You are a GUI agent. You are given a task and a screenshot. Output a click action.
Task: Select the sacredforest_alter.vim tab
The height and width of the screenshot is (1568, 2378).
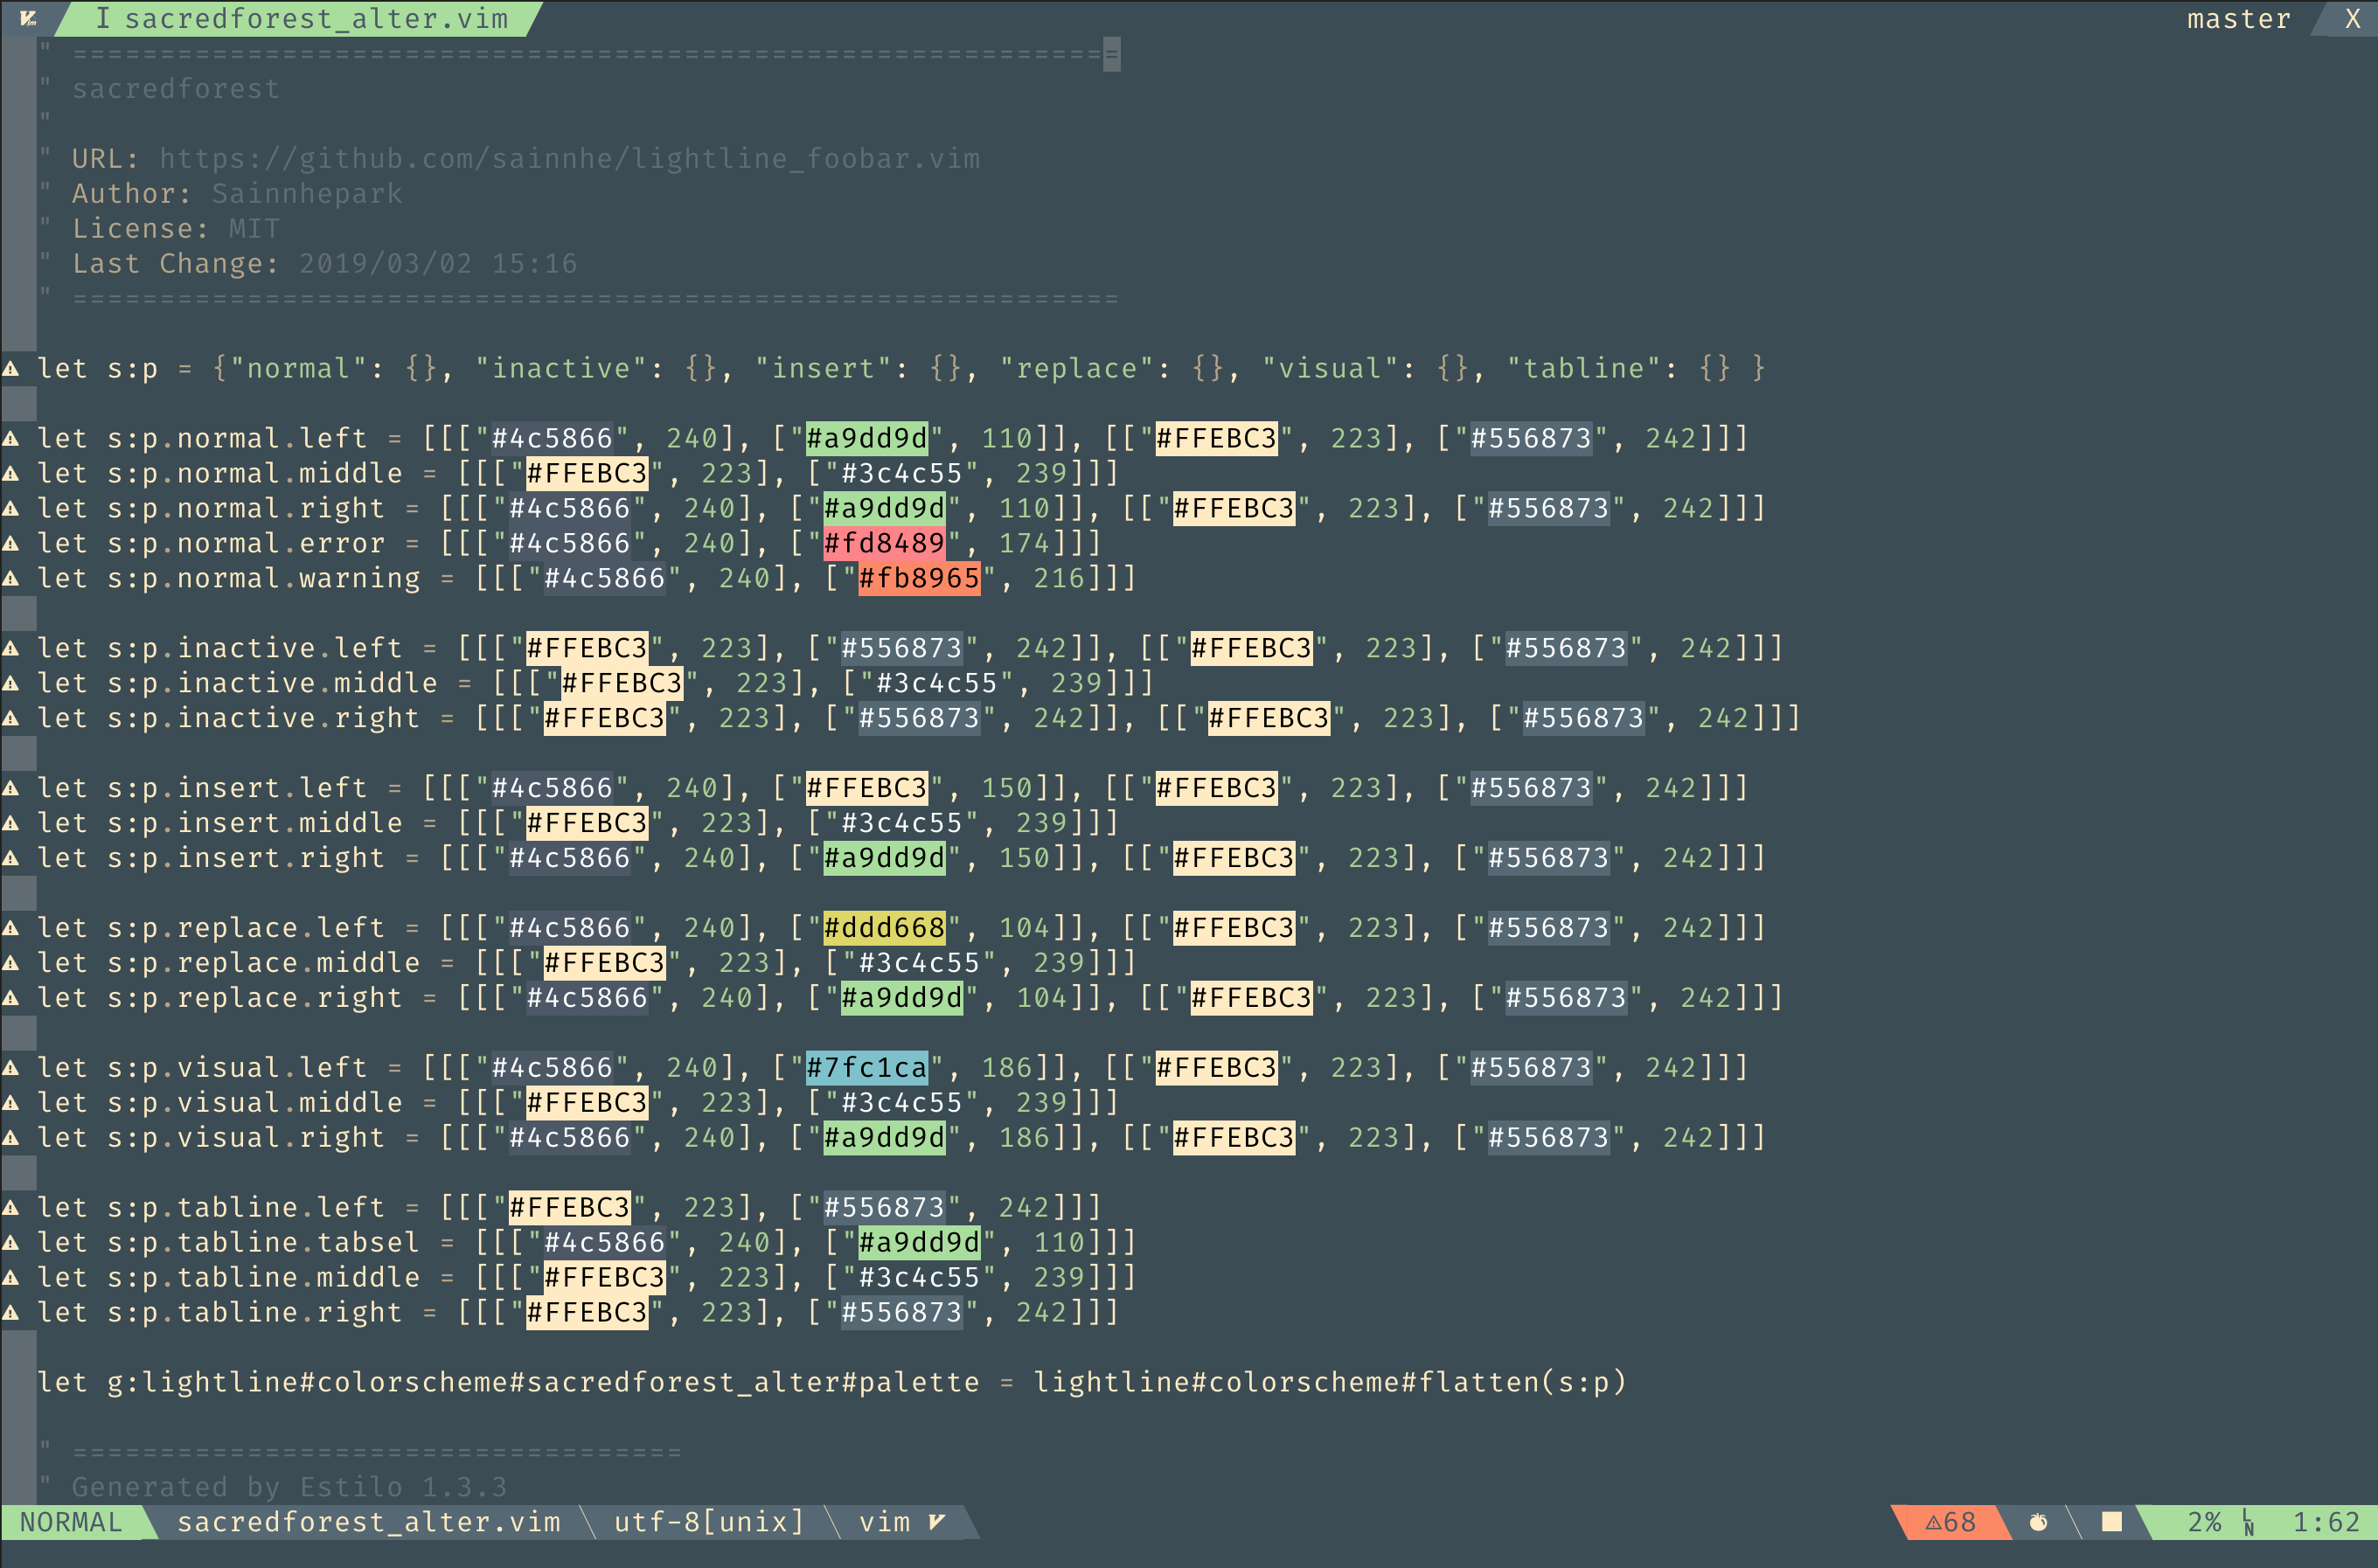300,18
